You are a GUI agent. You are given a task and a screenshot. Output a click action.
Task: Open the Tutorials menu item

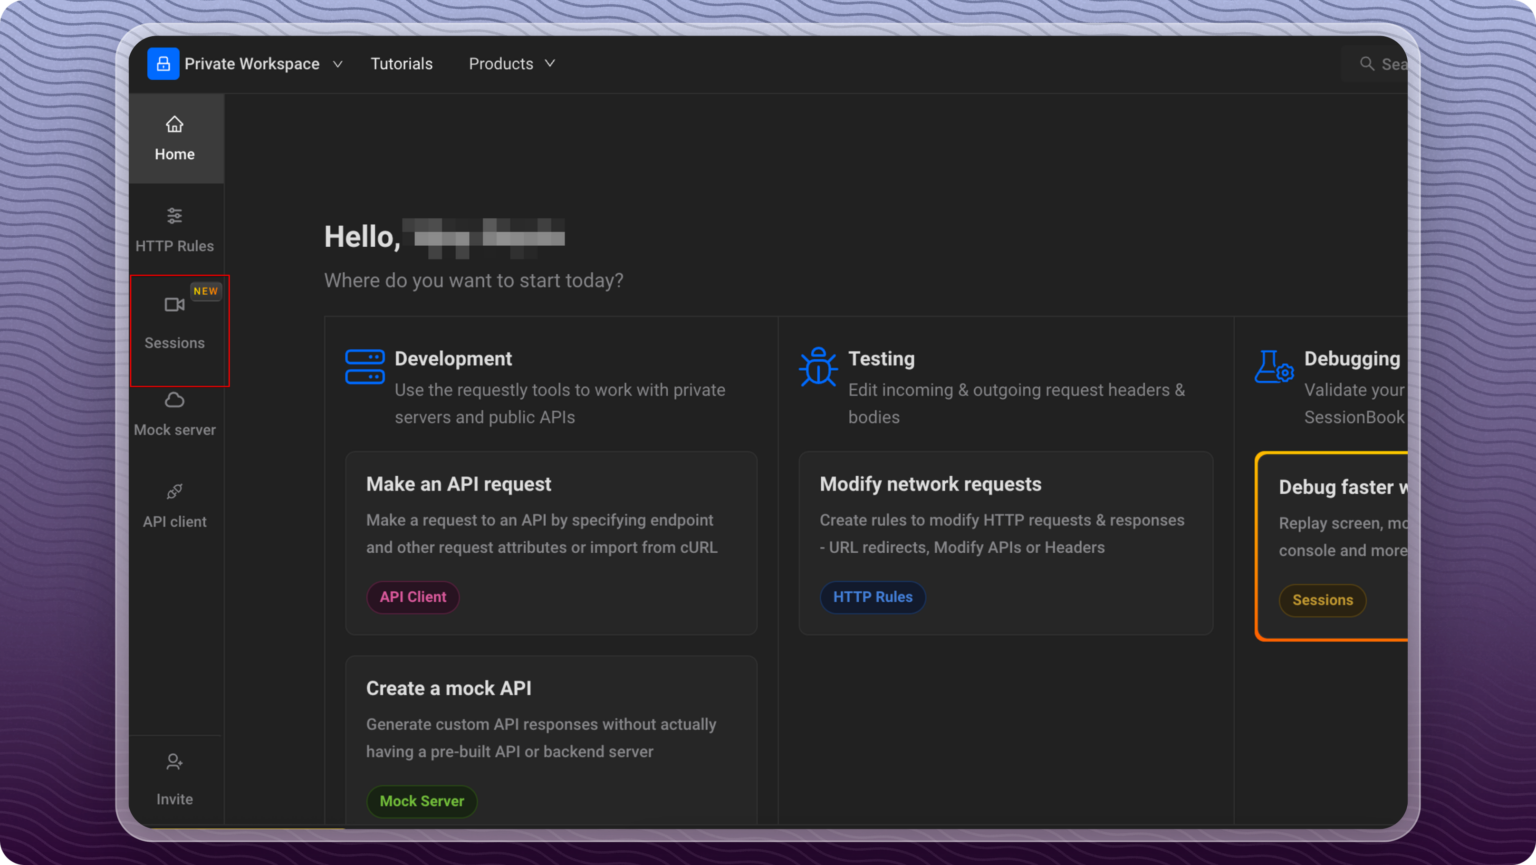coord(401,64)
